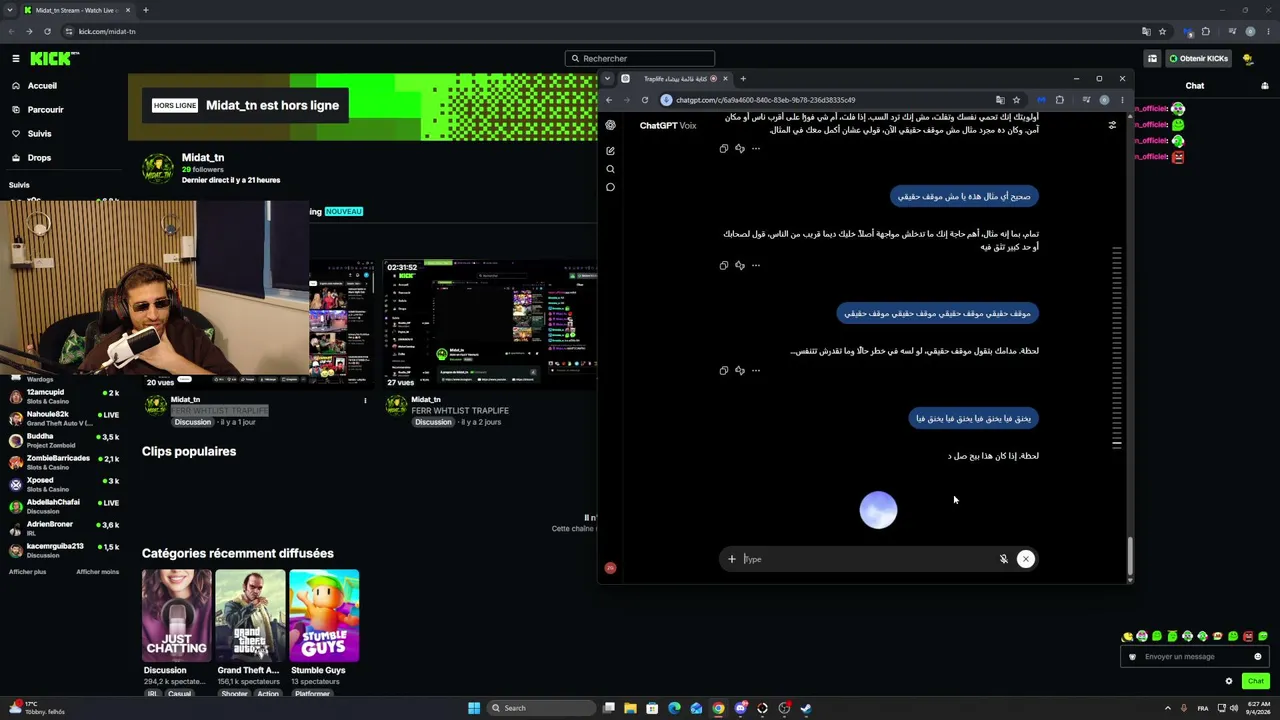
Task: Open Kick chat settings gear
Action: [x=1229, y=681]
